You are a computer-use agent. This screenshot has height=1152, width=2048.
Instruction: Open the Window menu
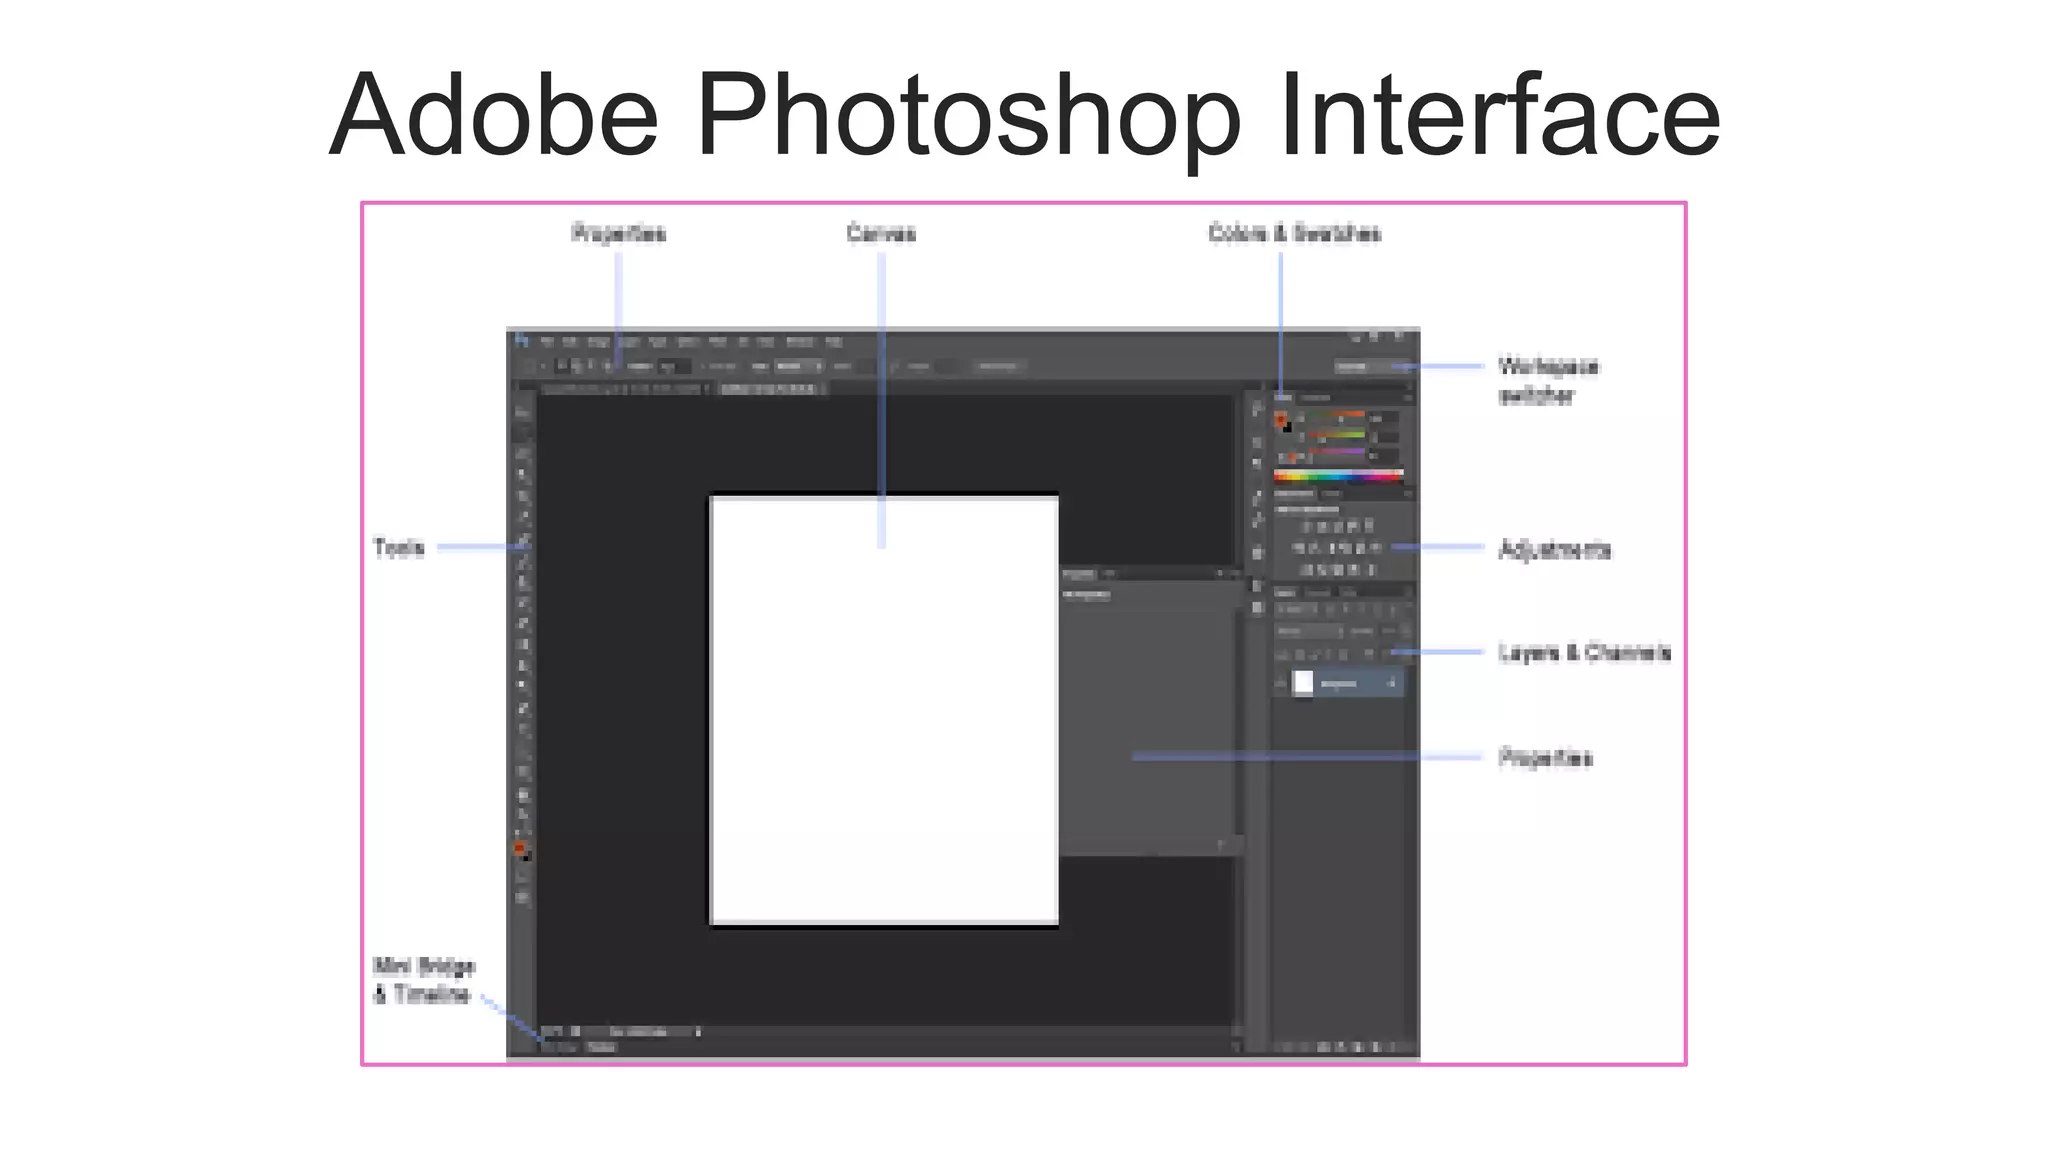[799, 342]
